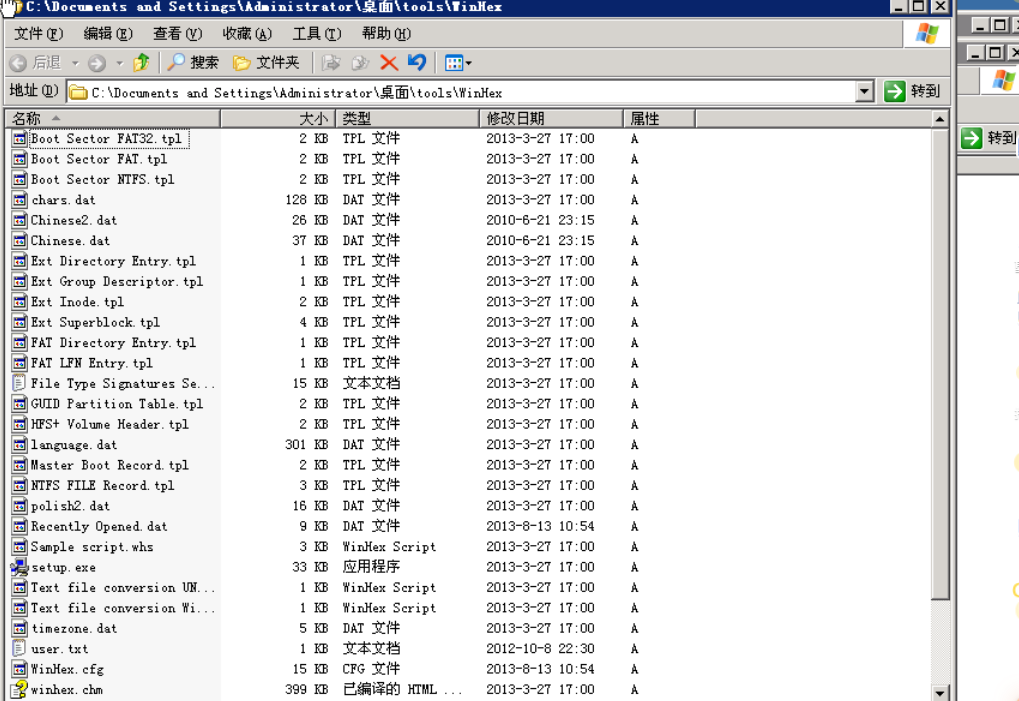The height and width of the screenshot is (701, 1019).
Task: Open the Forward button history dropdown arrow
Action: pos(120,63)
